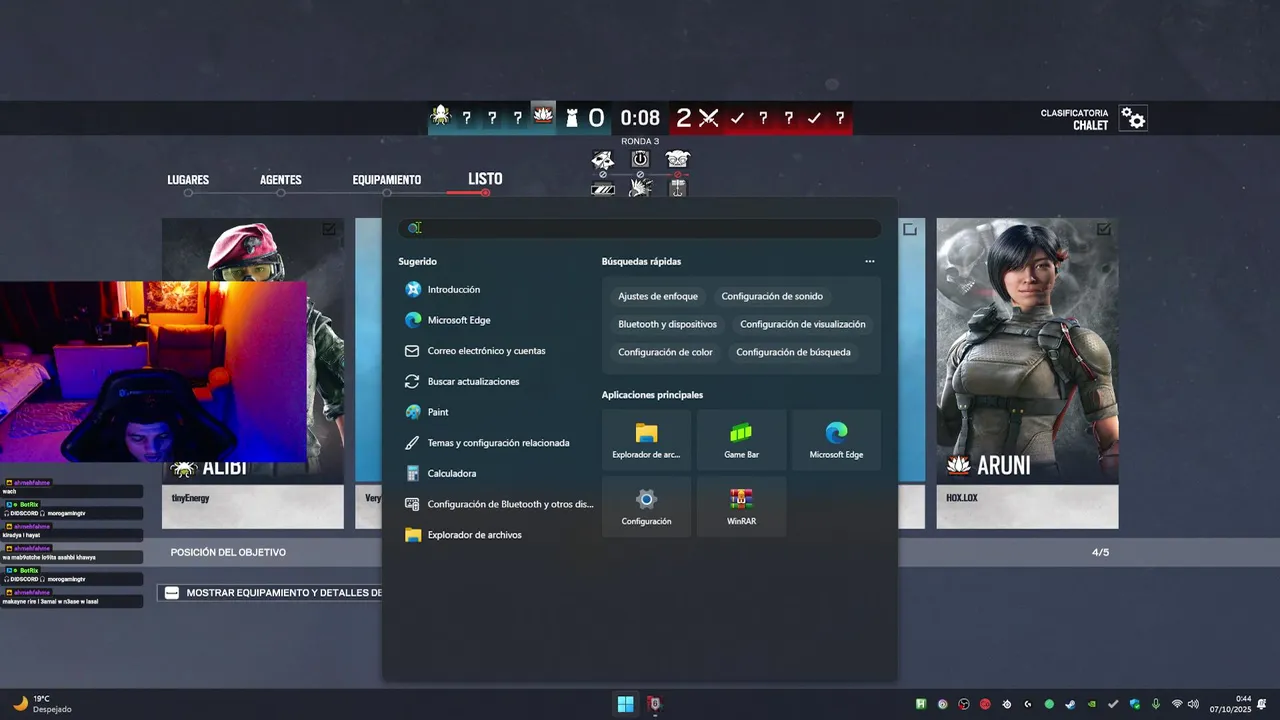Switch to the AGENTES phase tab
1280x720 pixels.
[281, 180]
